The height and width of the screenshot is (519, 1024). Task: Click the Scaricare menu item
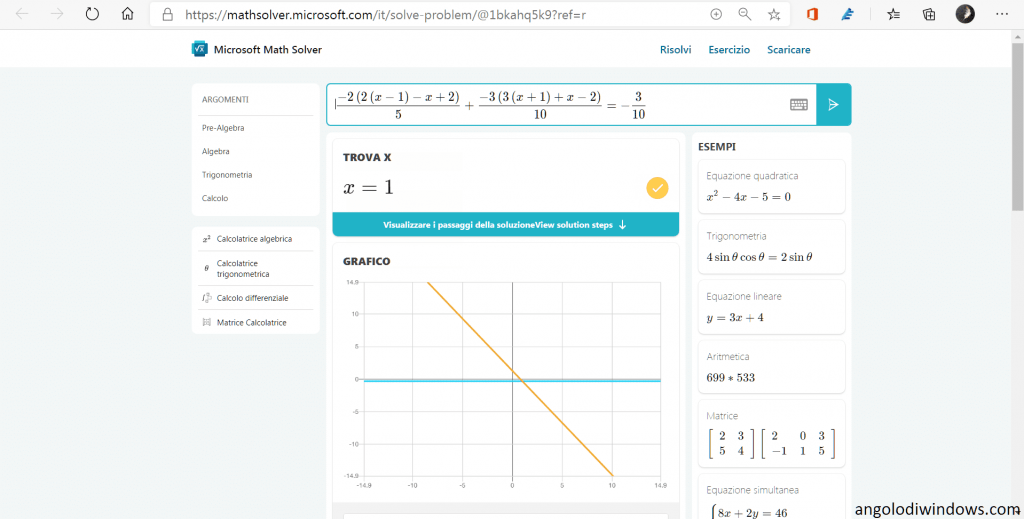pyautogui.click(x=788, y=50)
